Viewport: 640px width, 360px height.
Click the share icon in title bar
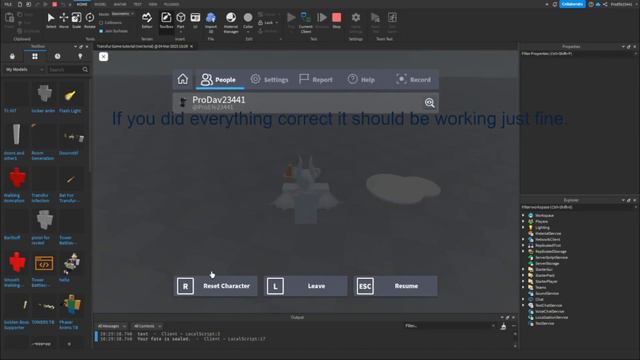click(605, 4)
